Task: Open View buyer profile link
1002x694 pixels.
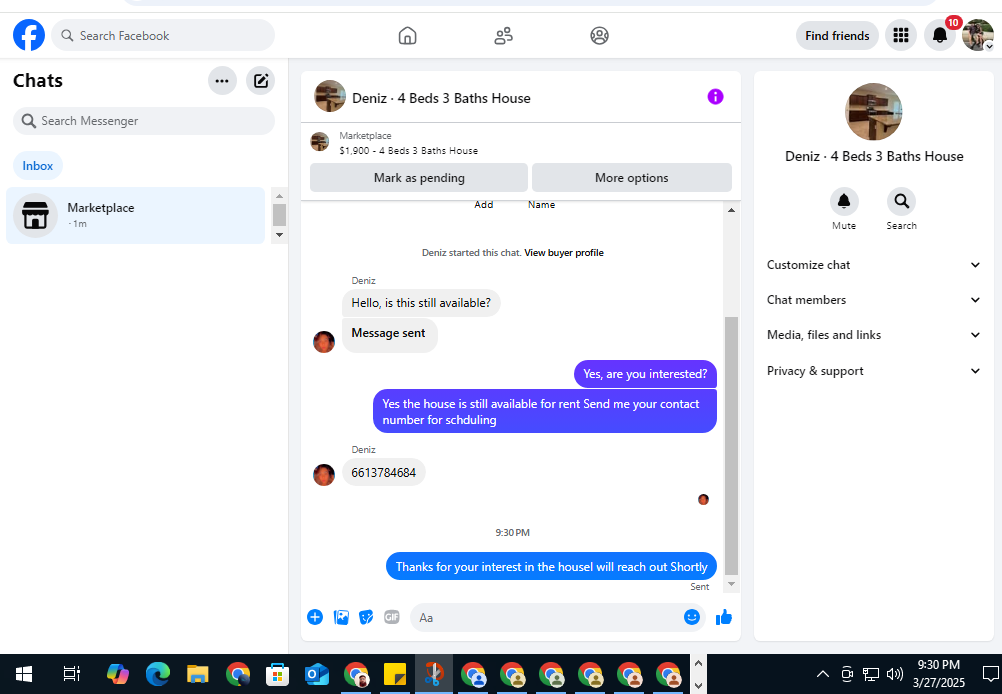Action: pyautogui.click(x=564, y=252)
